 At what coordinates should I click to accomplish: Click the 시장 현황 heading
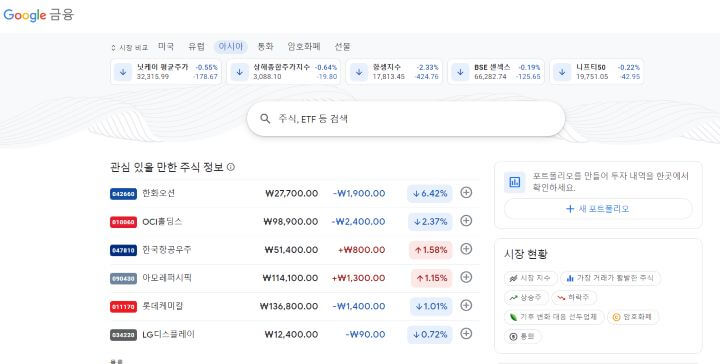point(526,254)
